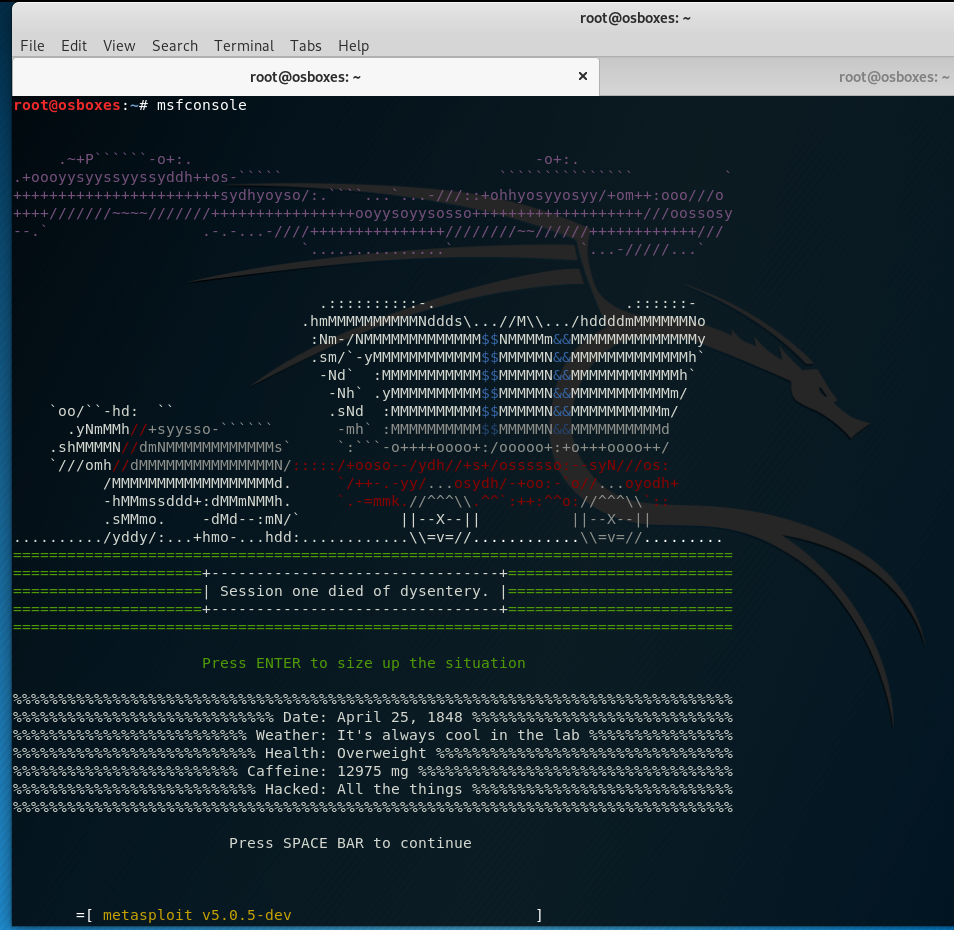Open the Help menu

(x=352, y=45)
